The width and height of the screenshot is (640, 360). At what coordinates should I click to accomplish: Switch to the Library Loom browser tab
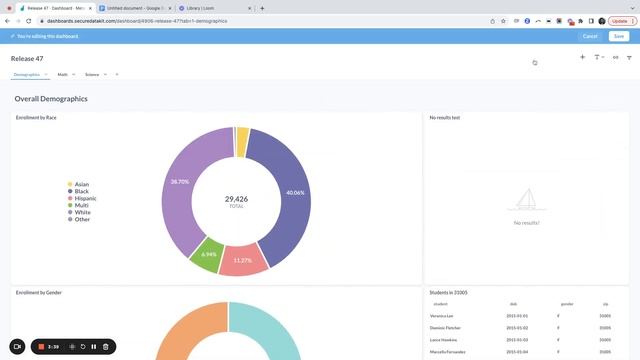(x=215, y=8)
